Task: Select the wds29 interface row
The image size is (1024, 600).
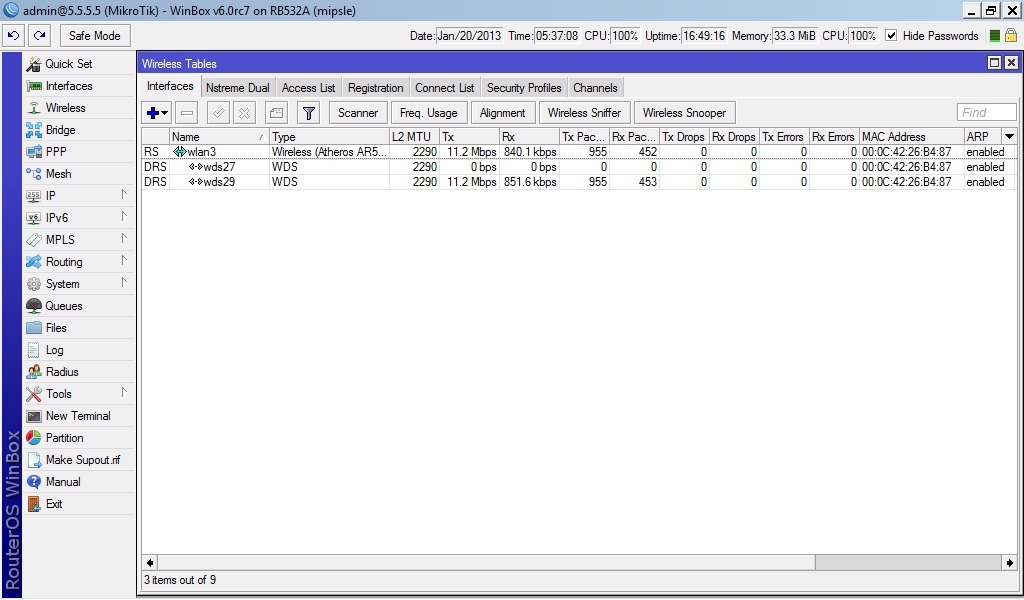Action: pyautogui.click(x=579, y=182)
